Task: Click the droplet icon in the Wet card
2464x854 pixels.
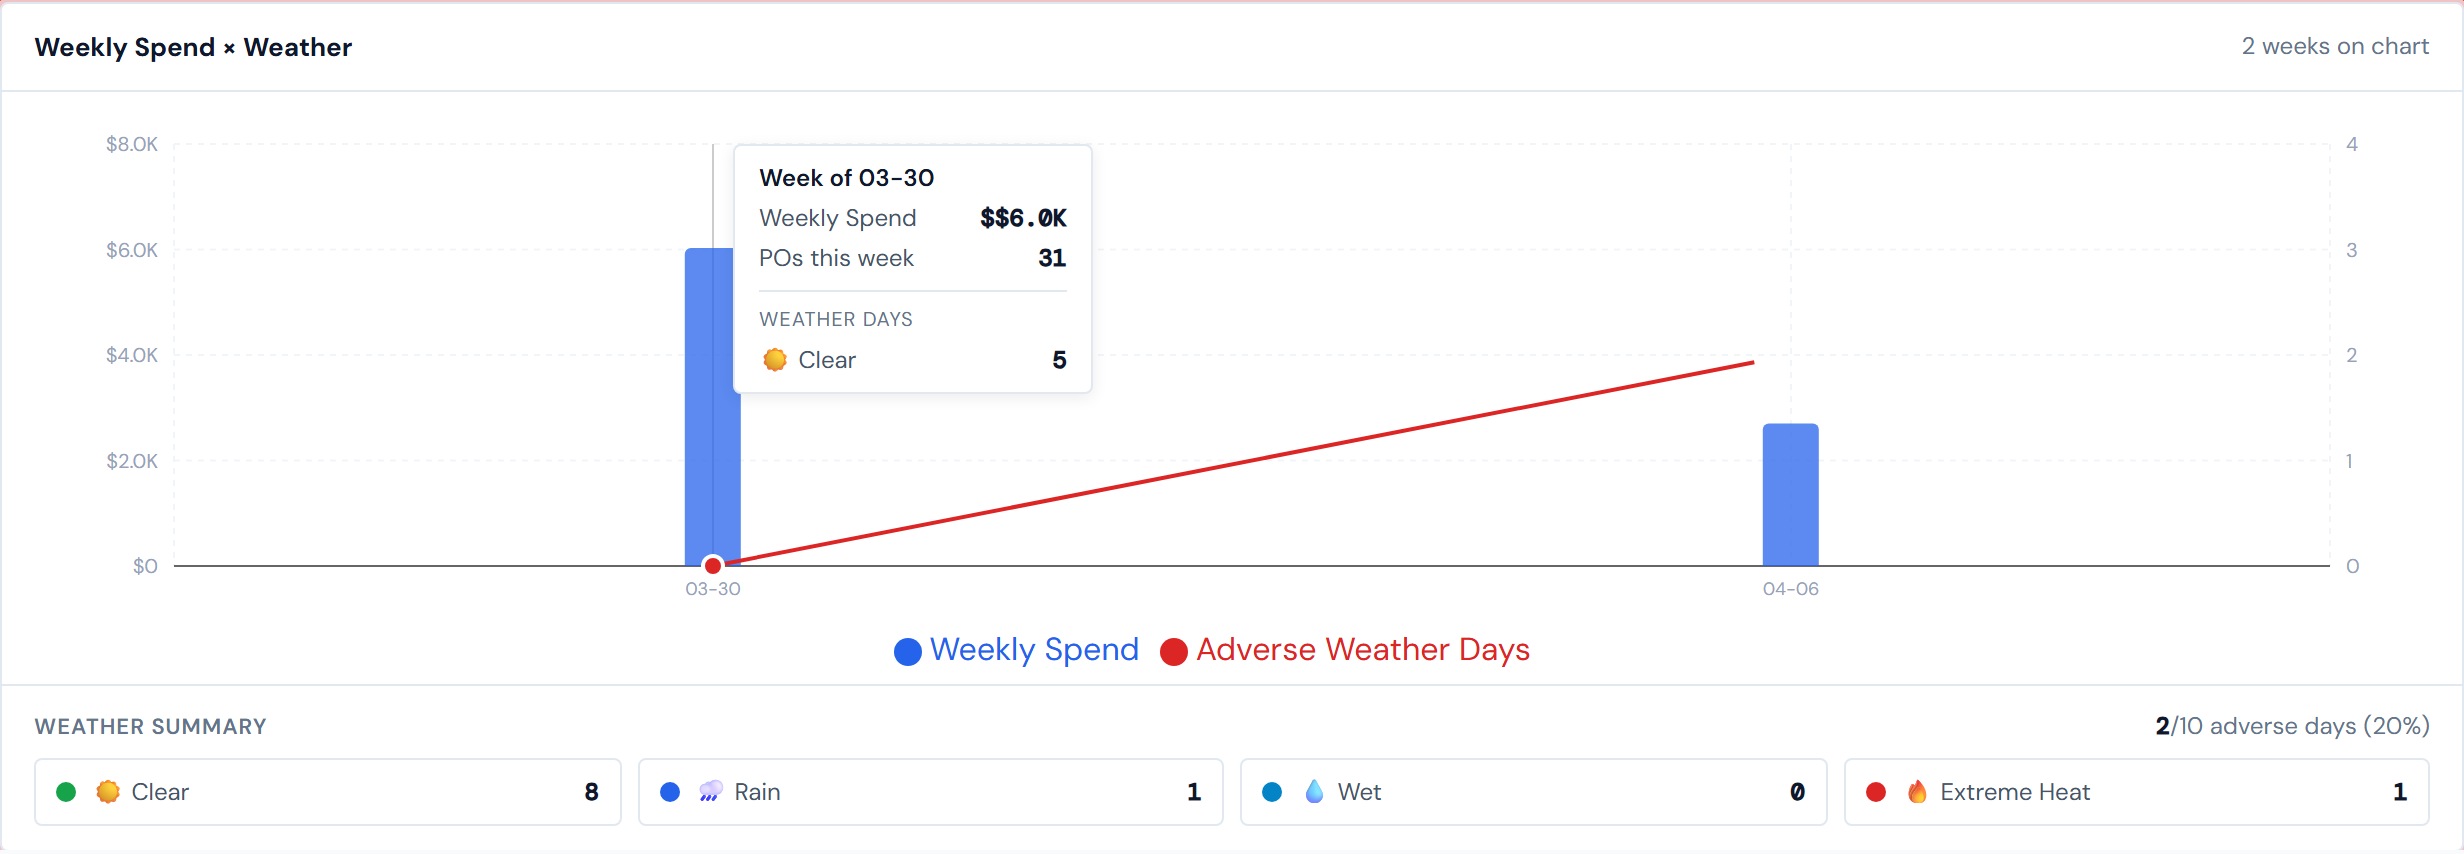Action: (1315, 791)
